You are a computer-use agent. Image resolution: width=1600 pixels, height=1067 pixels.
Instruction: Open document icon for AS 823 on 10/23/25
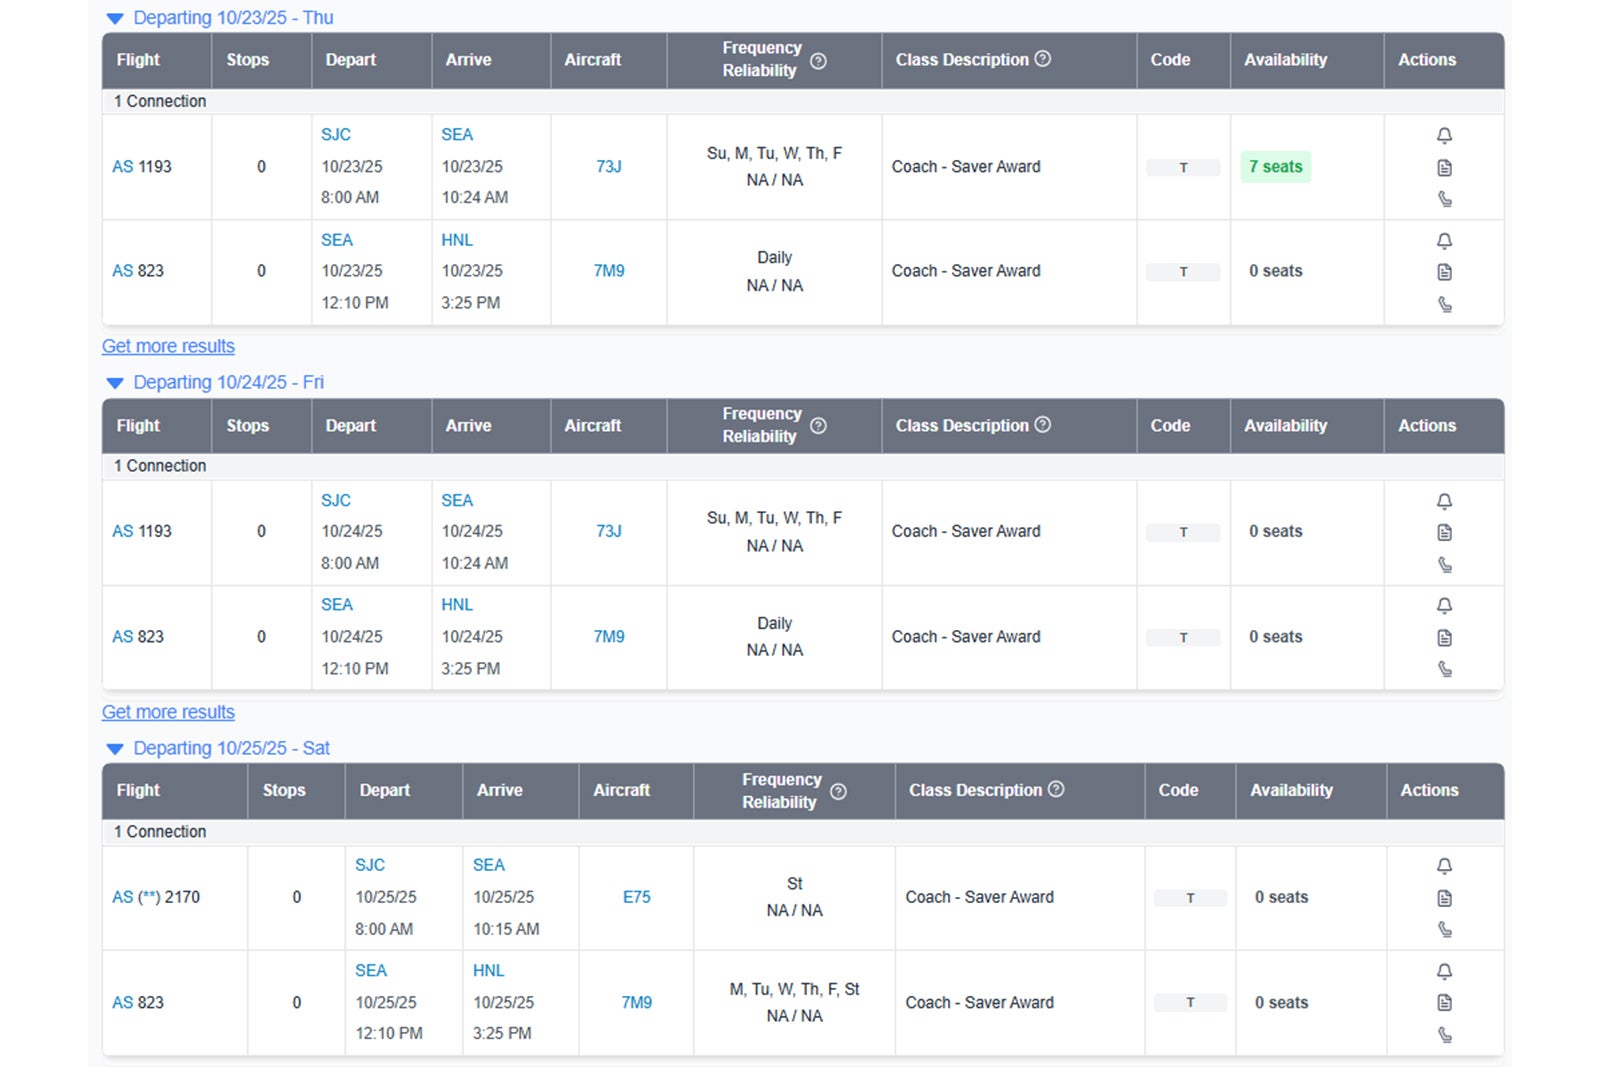(x=1444, y=272)
